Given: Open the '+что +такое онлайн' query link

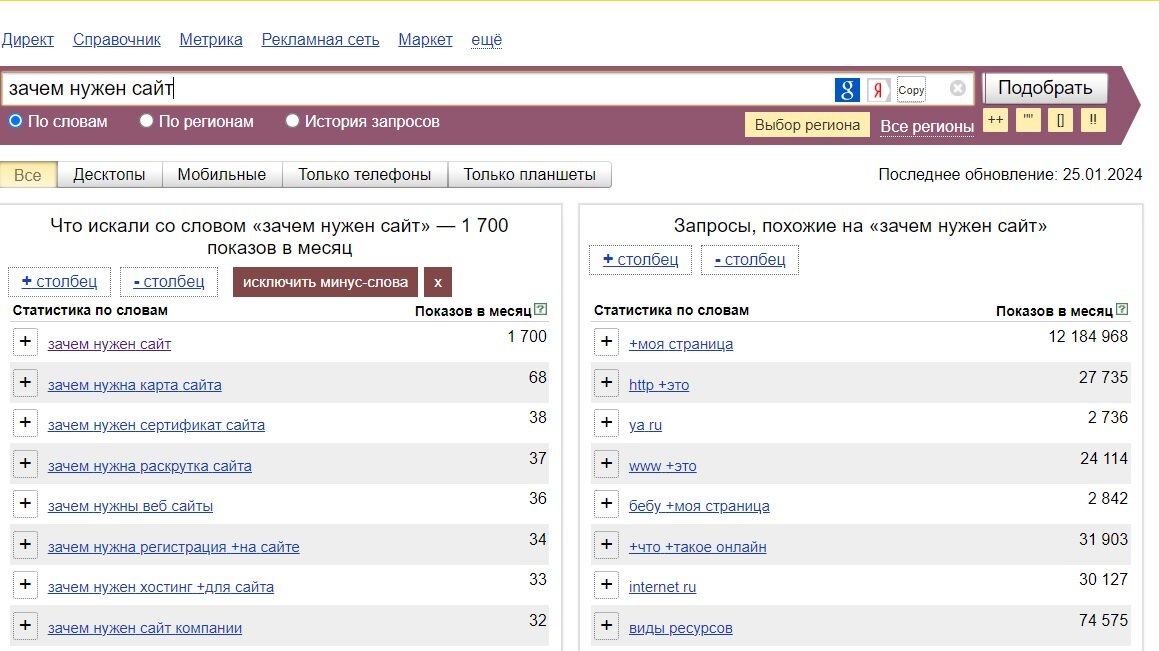Looking at the screenshot, I should click(x=697, y=547).
